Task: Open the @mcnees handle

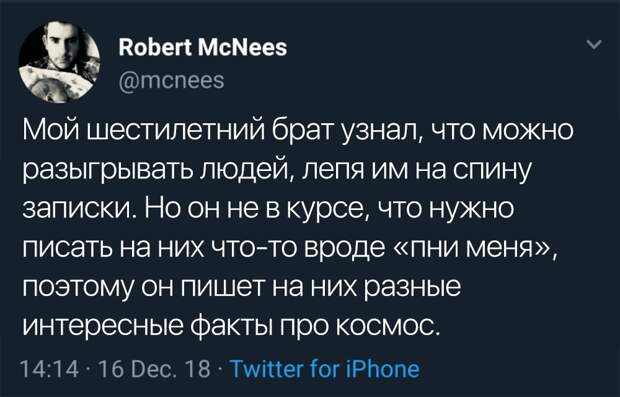Action: click(171, 80)
